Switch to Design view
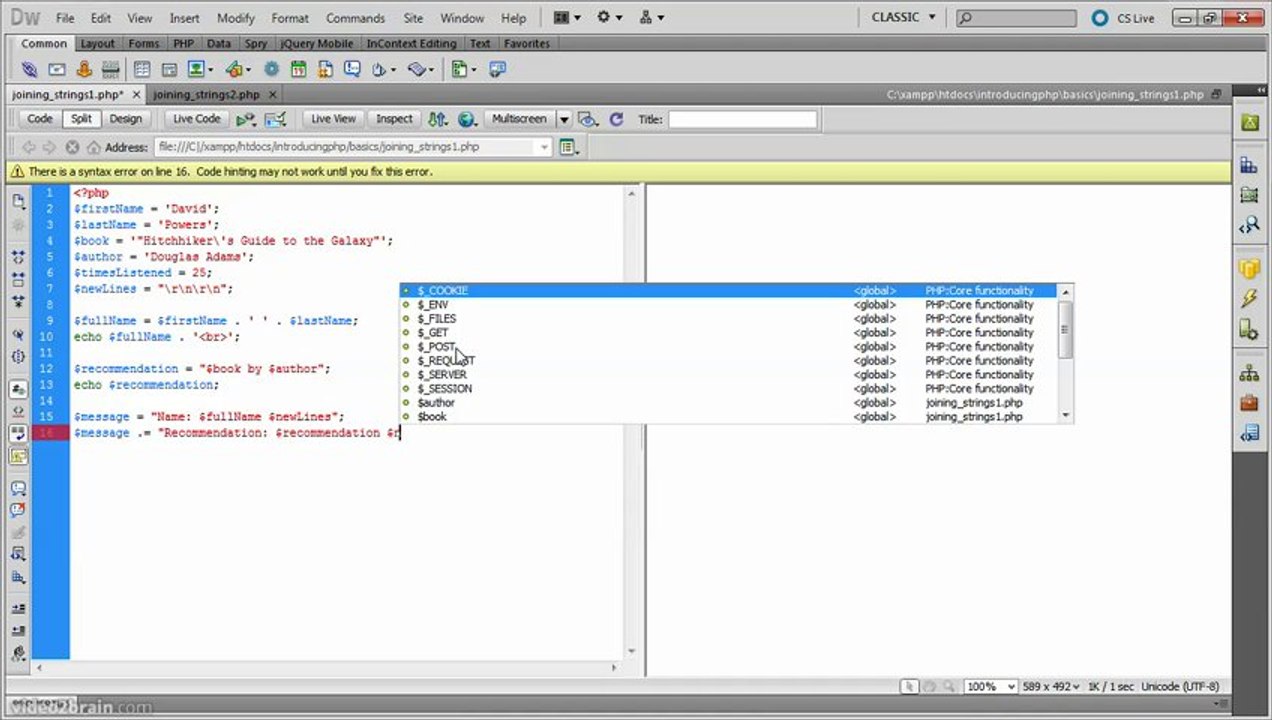This screenshot has width=1272, height=720. (x=126, y=119)
